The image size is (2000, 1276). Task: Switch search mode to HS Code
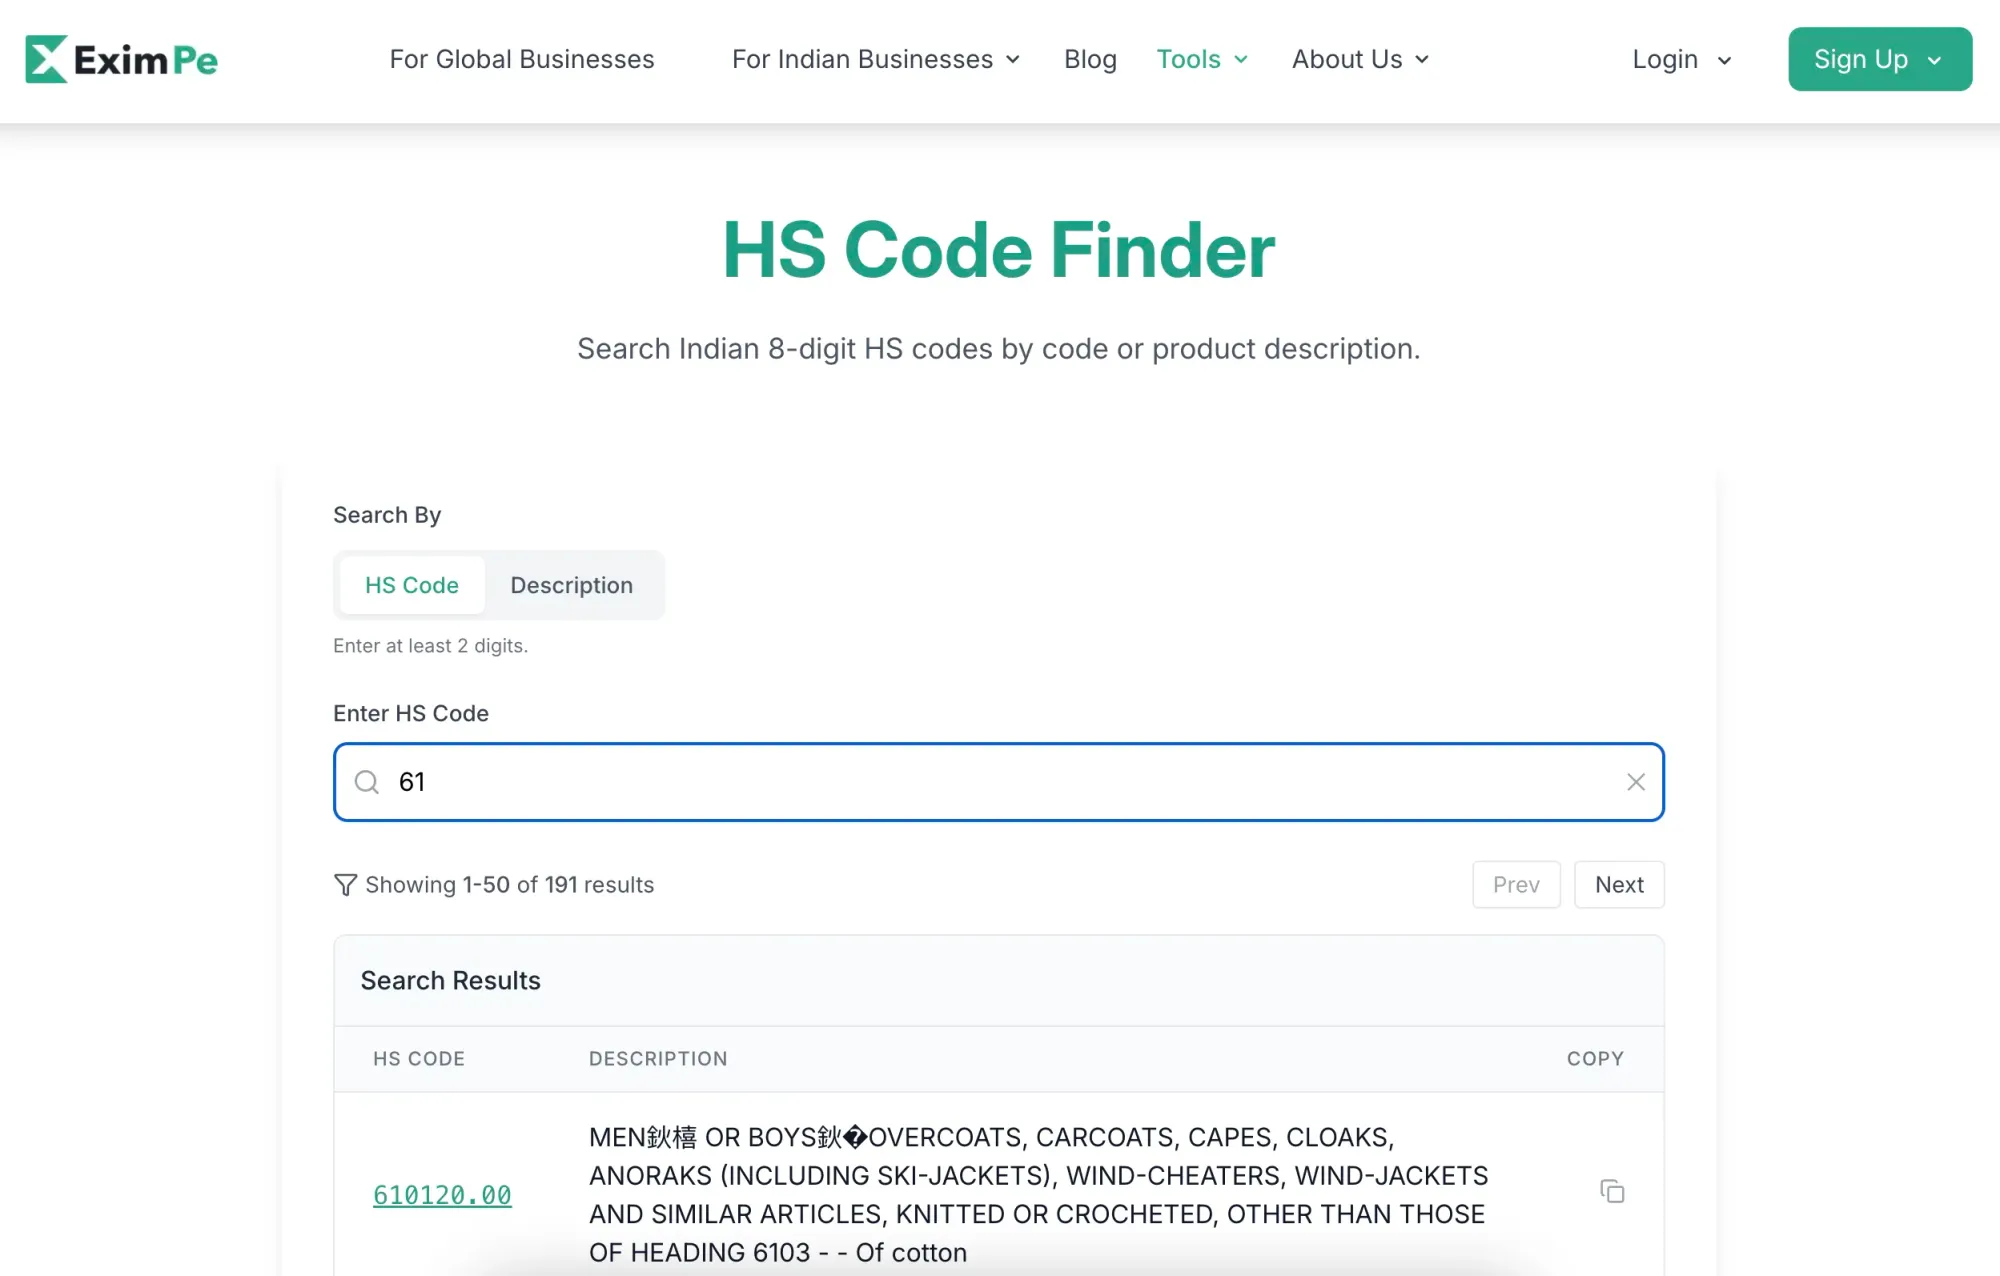click(411, 585)
